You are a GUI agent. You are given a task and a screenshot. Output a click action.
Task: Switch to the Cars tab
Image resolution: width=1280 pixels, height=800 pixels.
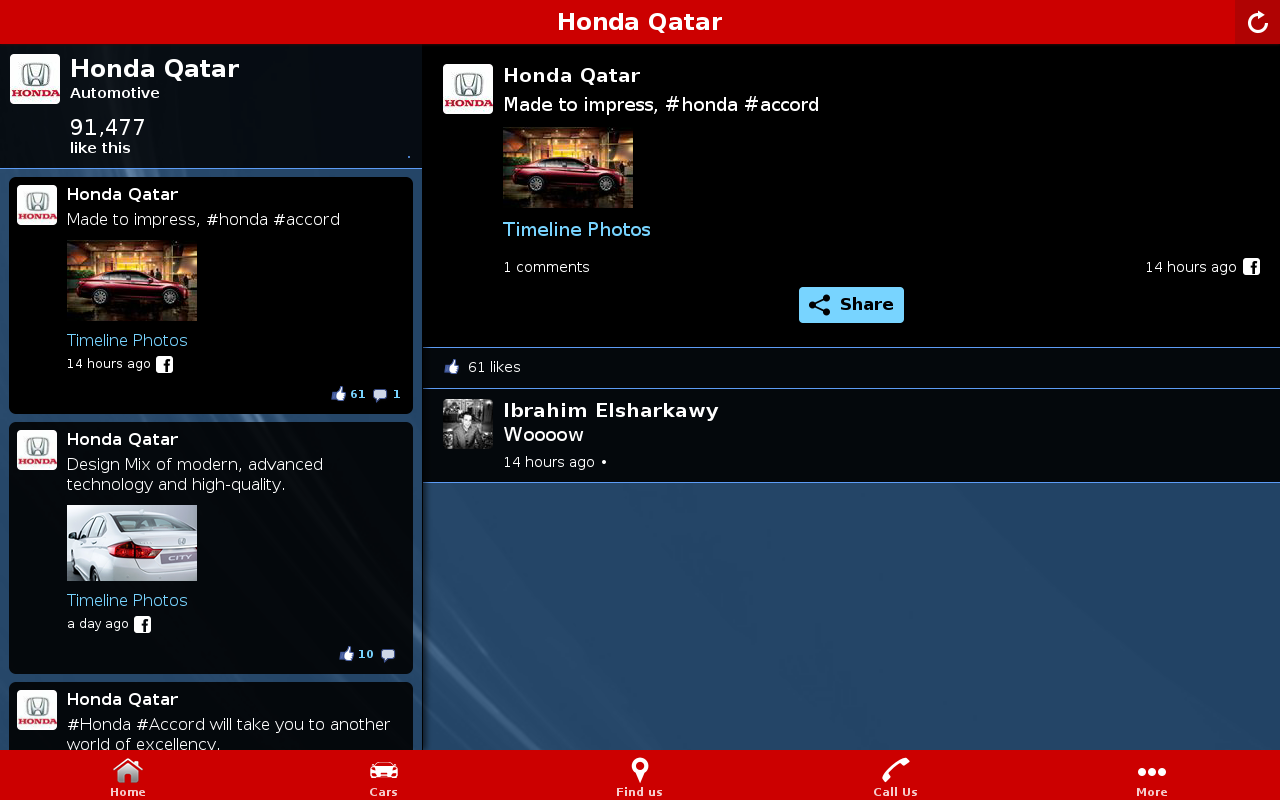[x=384, y=777]
